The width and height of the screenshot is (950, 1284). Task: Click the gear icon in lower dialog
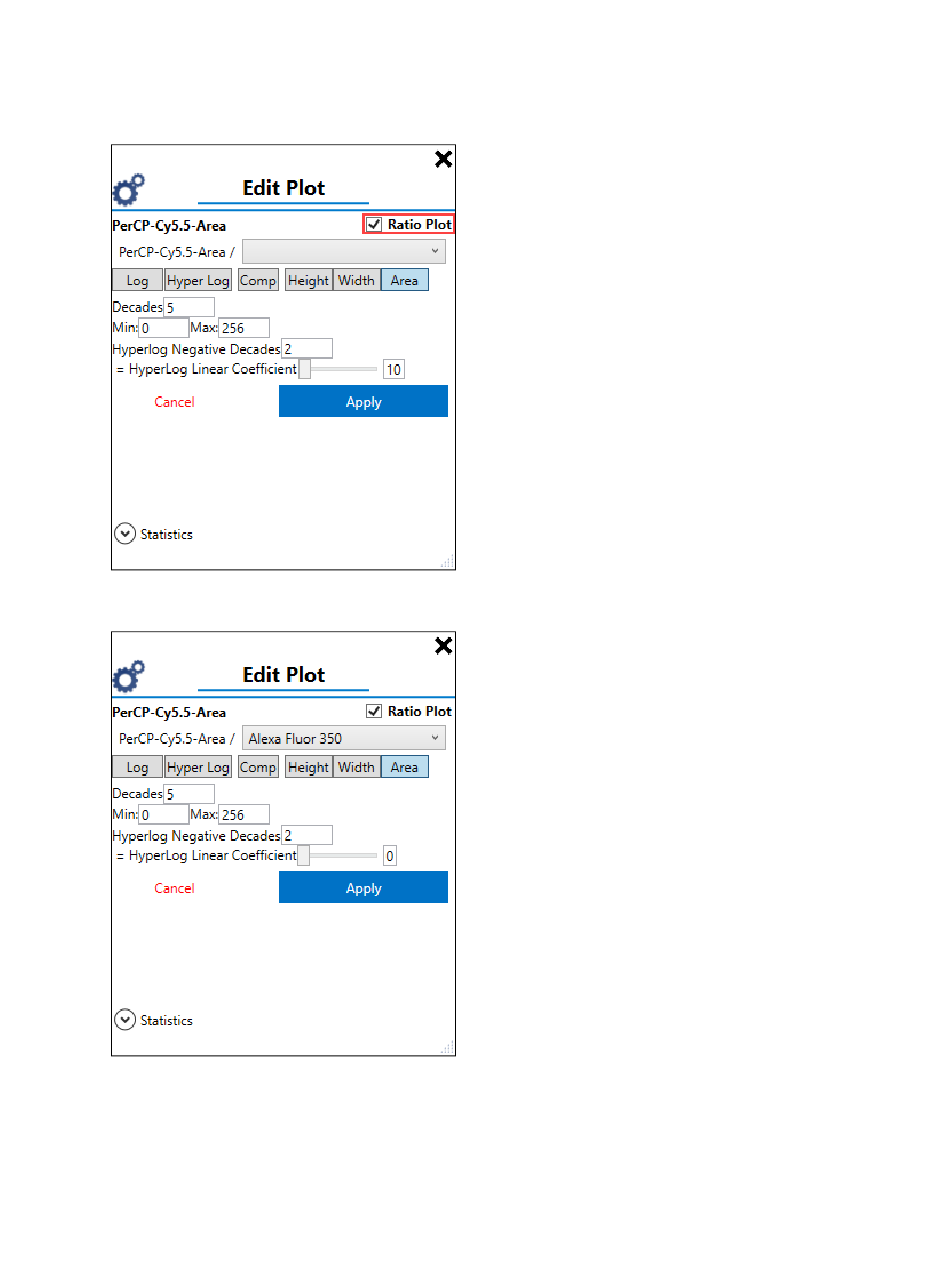tap(128, 677)
